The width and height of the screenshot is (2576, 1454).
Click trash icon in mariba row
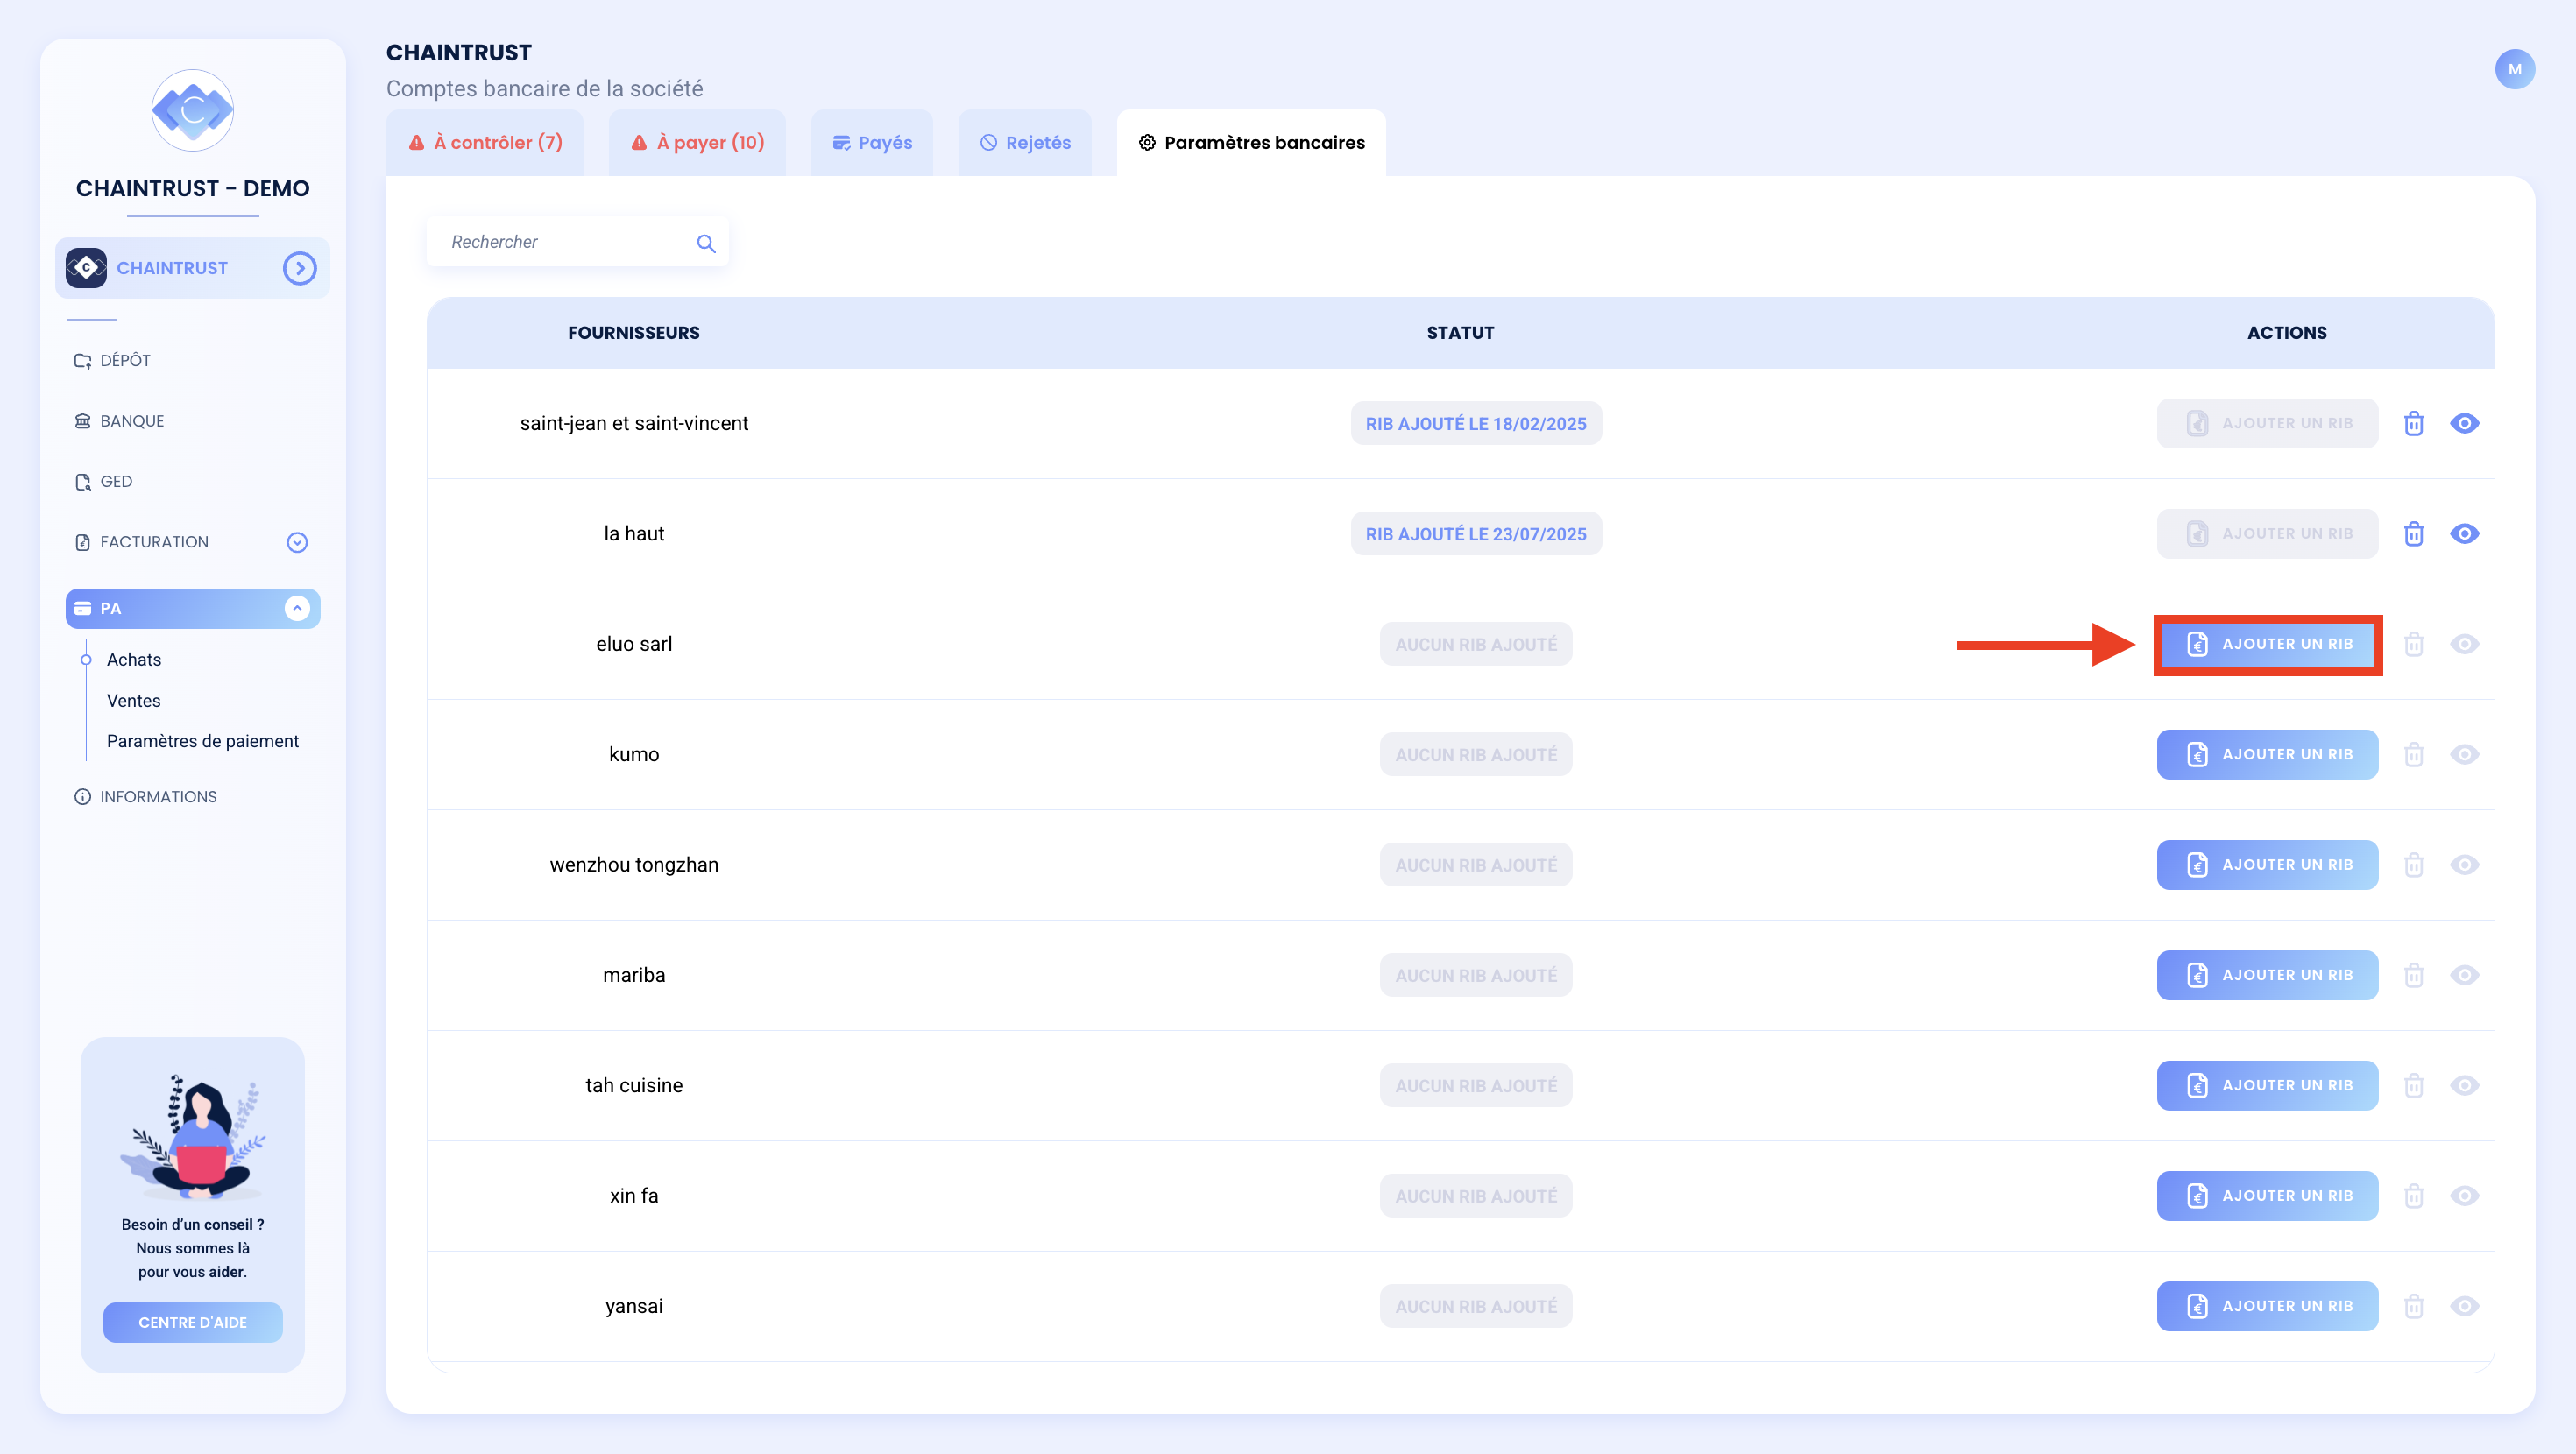(2414, 975)
